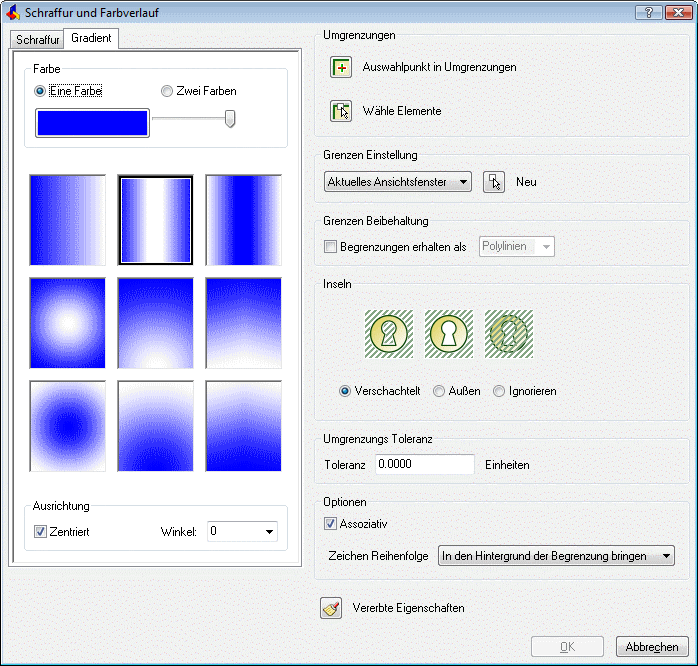
Task: Select the Zwei Farben radio button
Action: click(x=166, y=91)
